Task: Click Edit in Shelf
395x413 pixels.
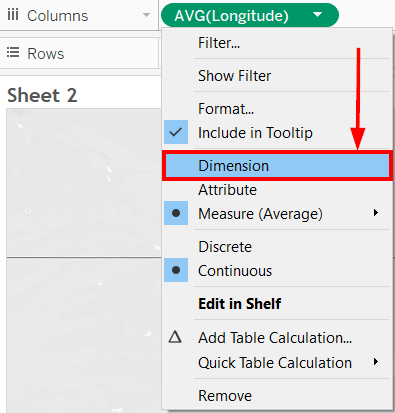Action: 240,304
